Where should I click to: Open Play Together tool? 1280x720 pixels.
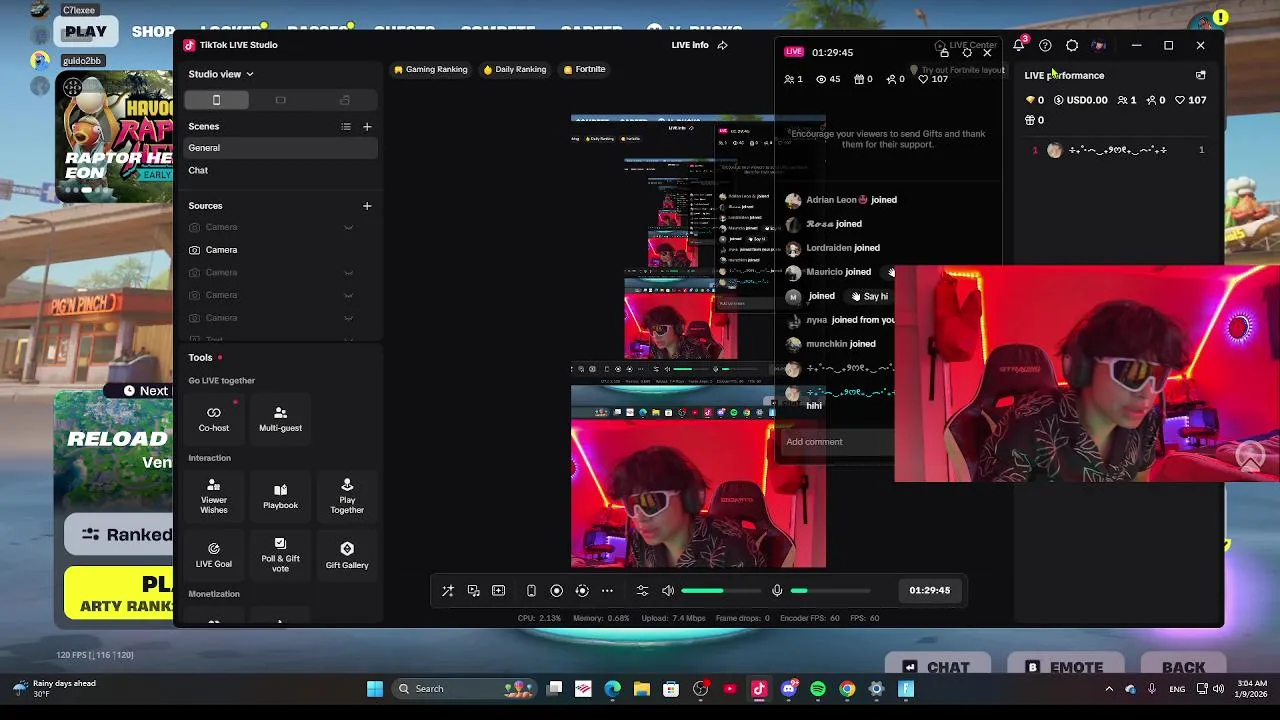pyautogui.click(x=347, y=496)
